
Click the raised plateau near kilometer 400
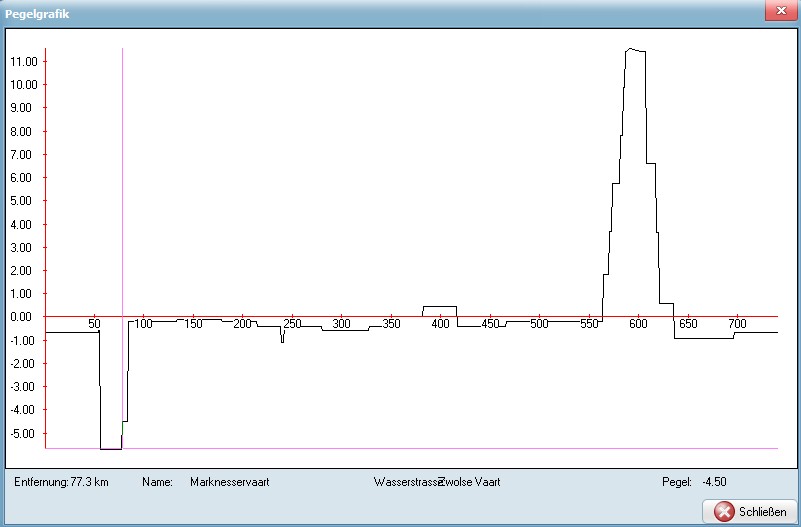[439, 306]
